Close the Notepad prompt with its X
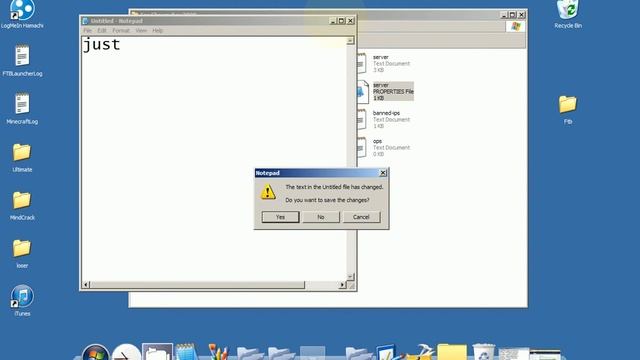640x360 pixels. [x=383, y=173]
